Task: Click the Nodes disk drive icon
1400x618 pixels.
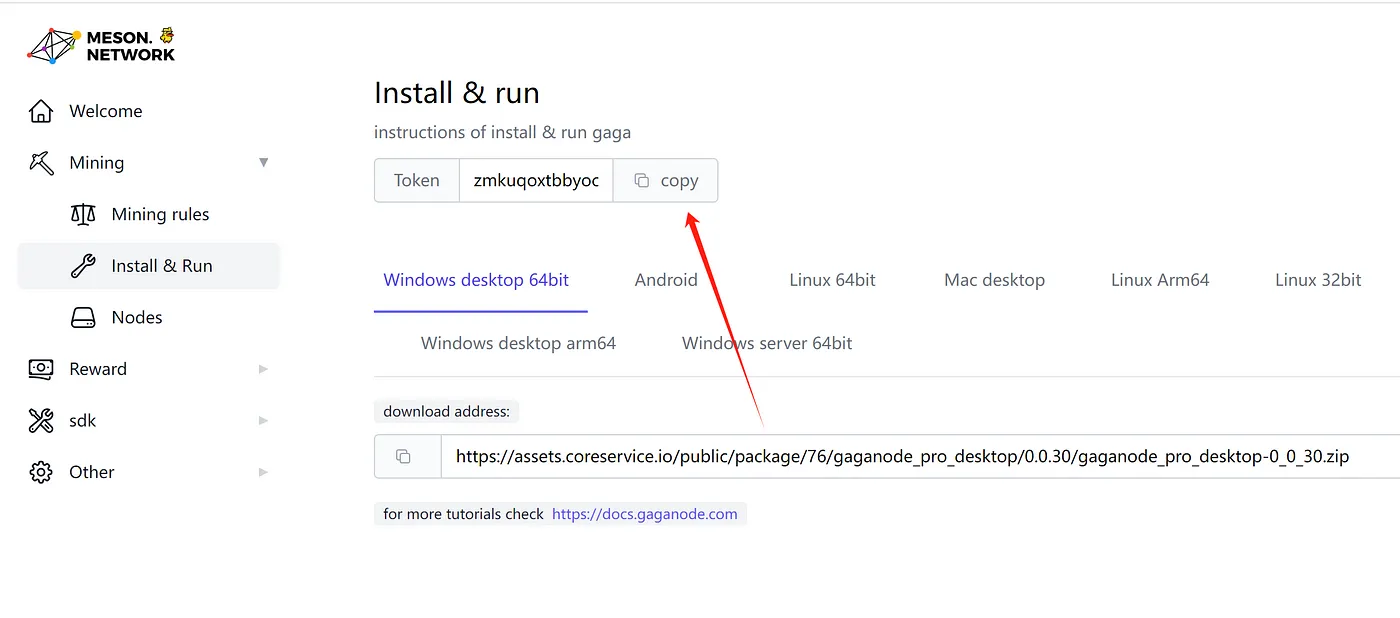Action: point(83,318)
